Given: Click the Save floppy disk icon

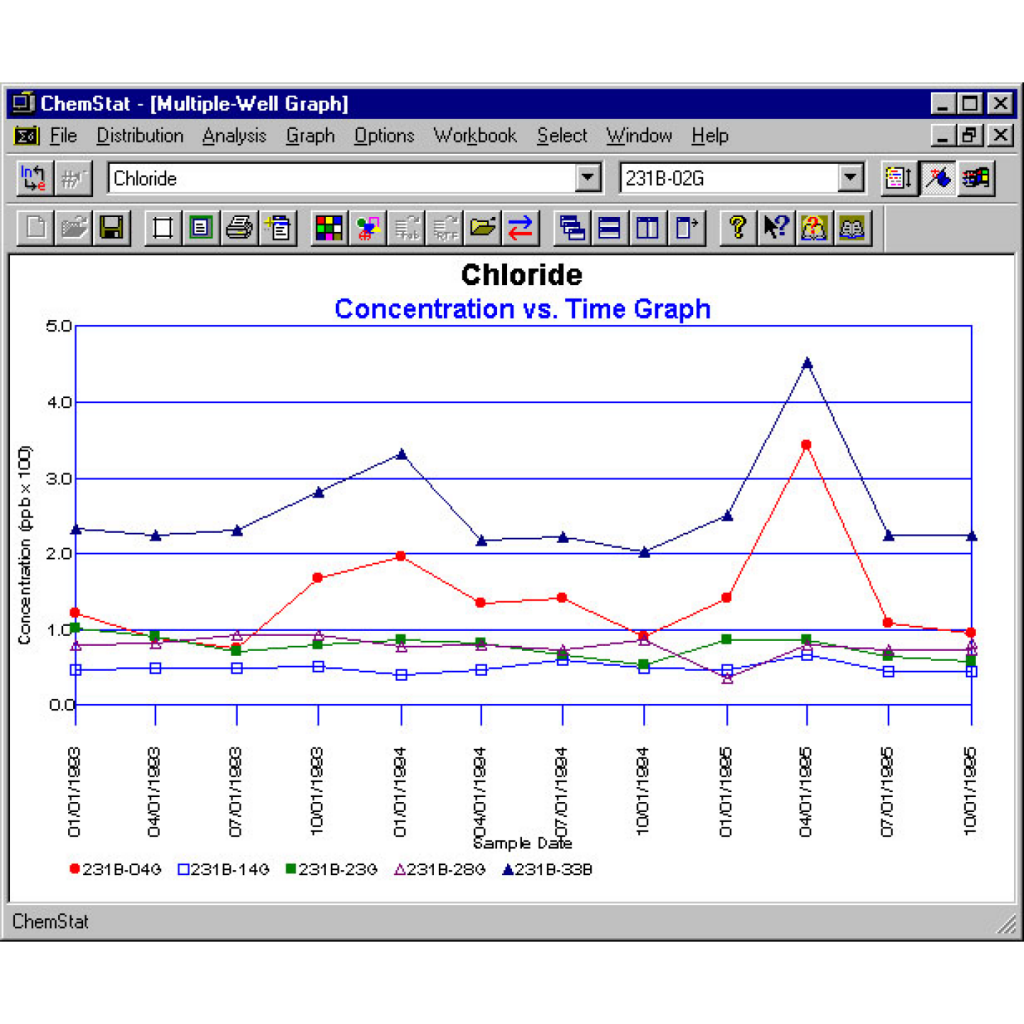Looking at the screenshot, I should (112, 228).
